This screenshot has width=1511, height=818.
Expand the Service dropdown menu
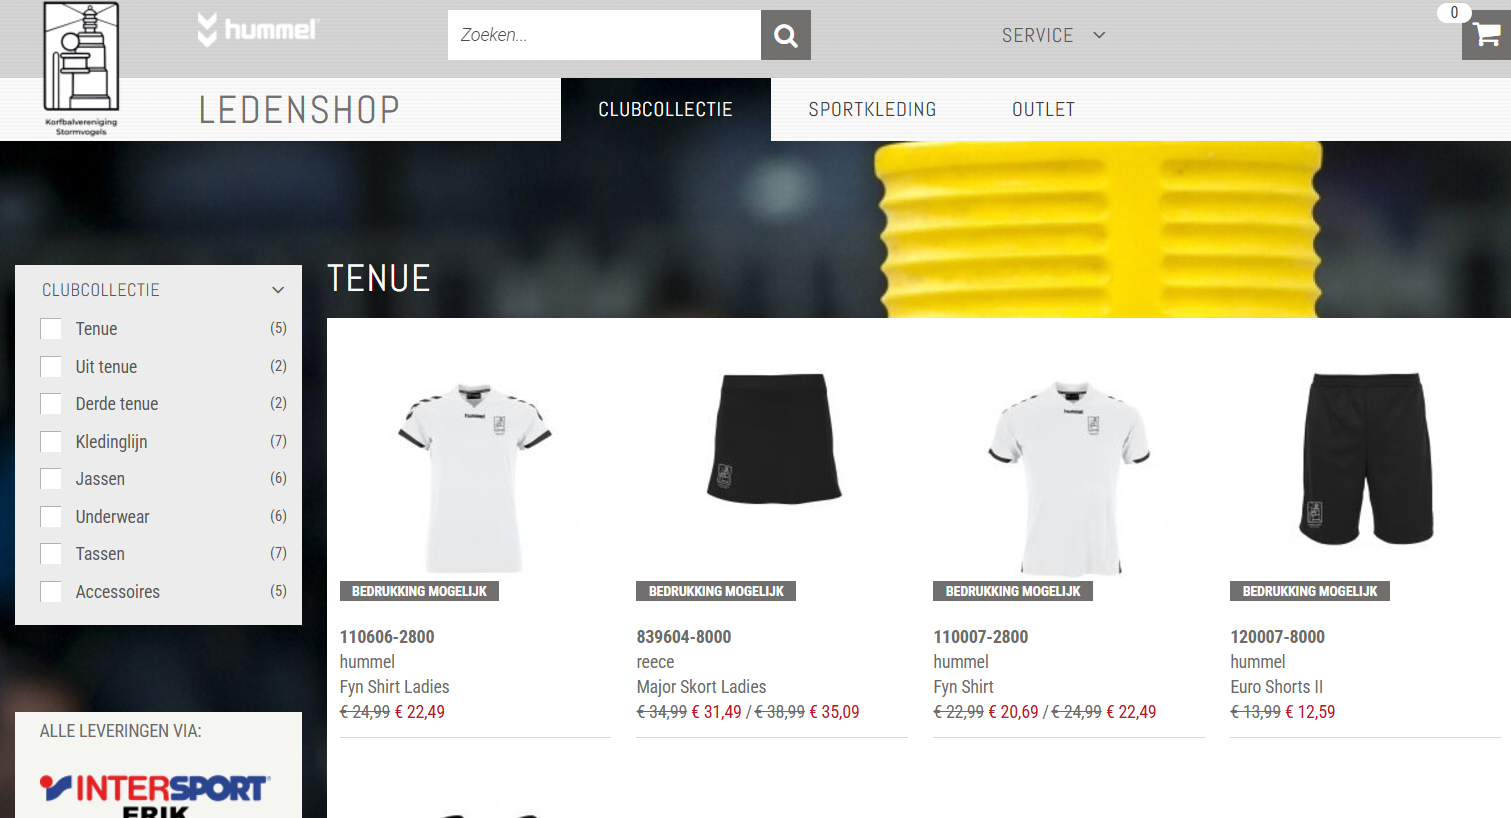(1053, 35)
